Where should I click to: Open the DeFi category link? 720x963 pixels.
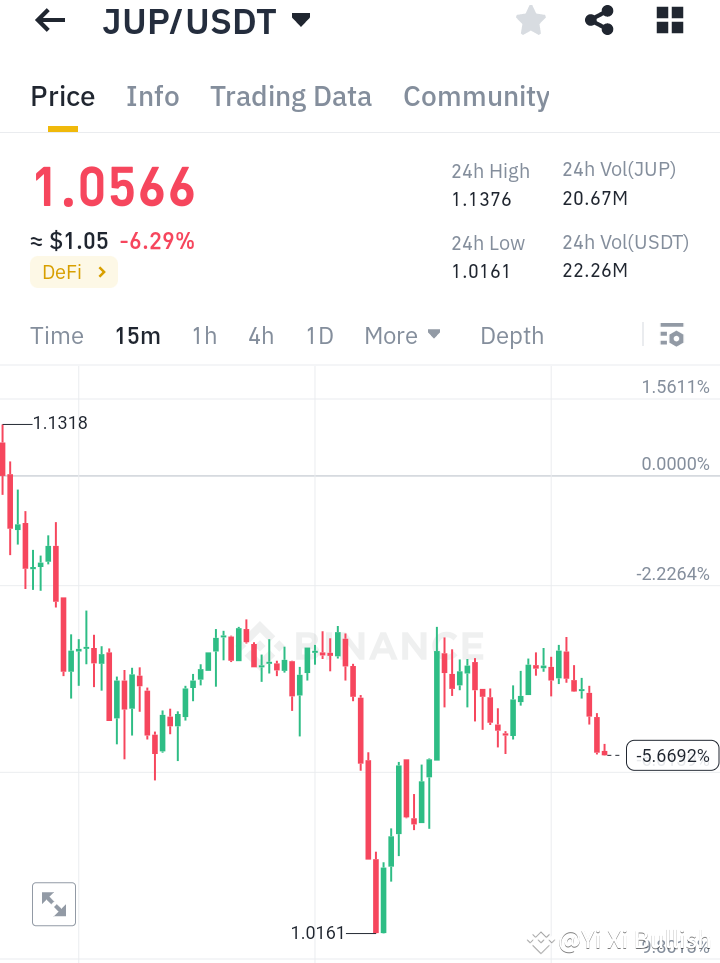pyautogui.click(x=73, y=272)
